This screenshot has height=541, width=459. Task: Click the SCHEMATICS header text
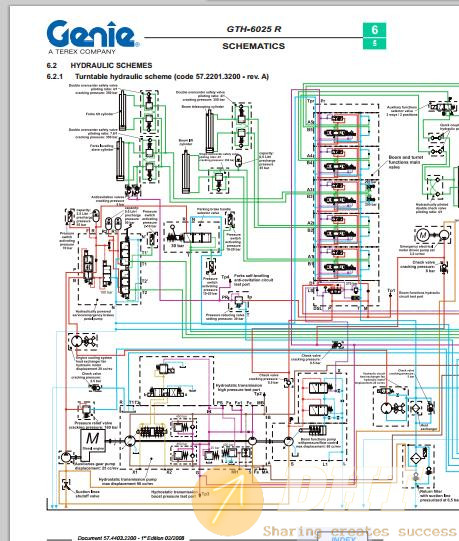(254, 46)
